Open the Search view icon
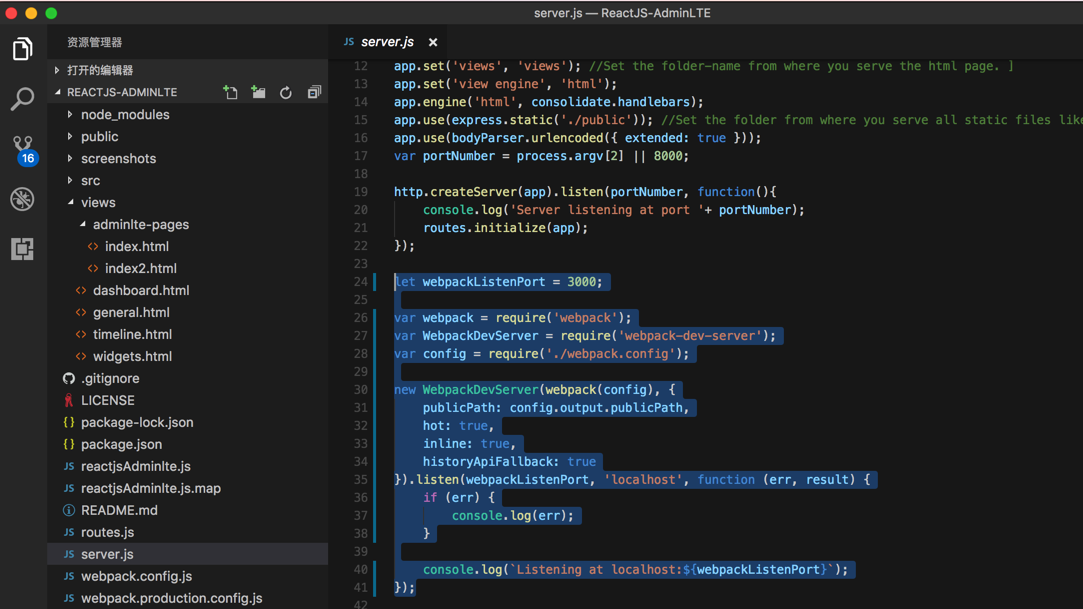Image resolution: width=1083 pixels, height=609 pixels. tap(22, 98)
